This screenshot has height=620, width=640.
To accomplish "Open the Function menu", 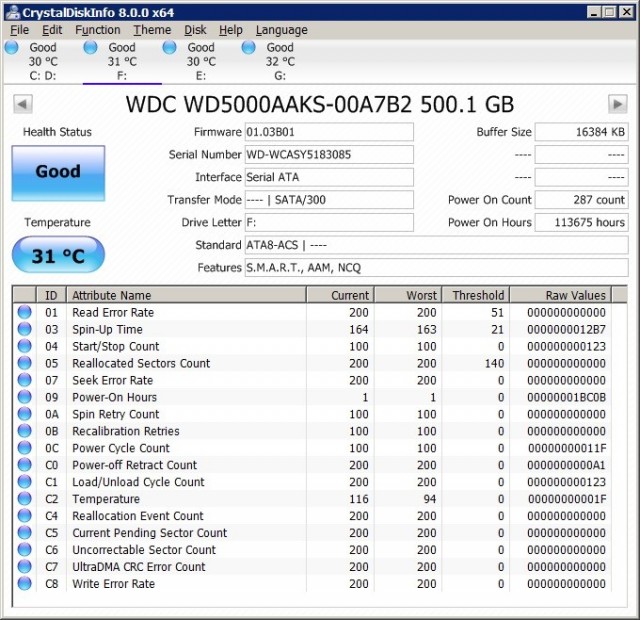I will (98, 30).
